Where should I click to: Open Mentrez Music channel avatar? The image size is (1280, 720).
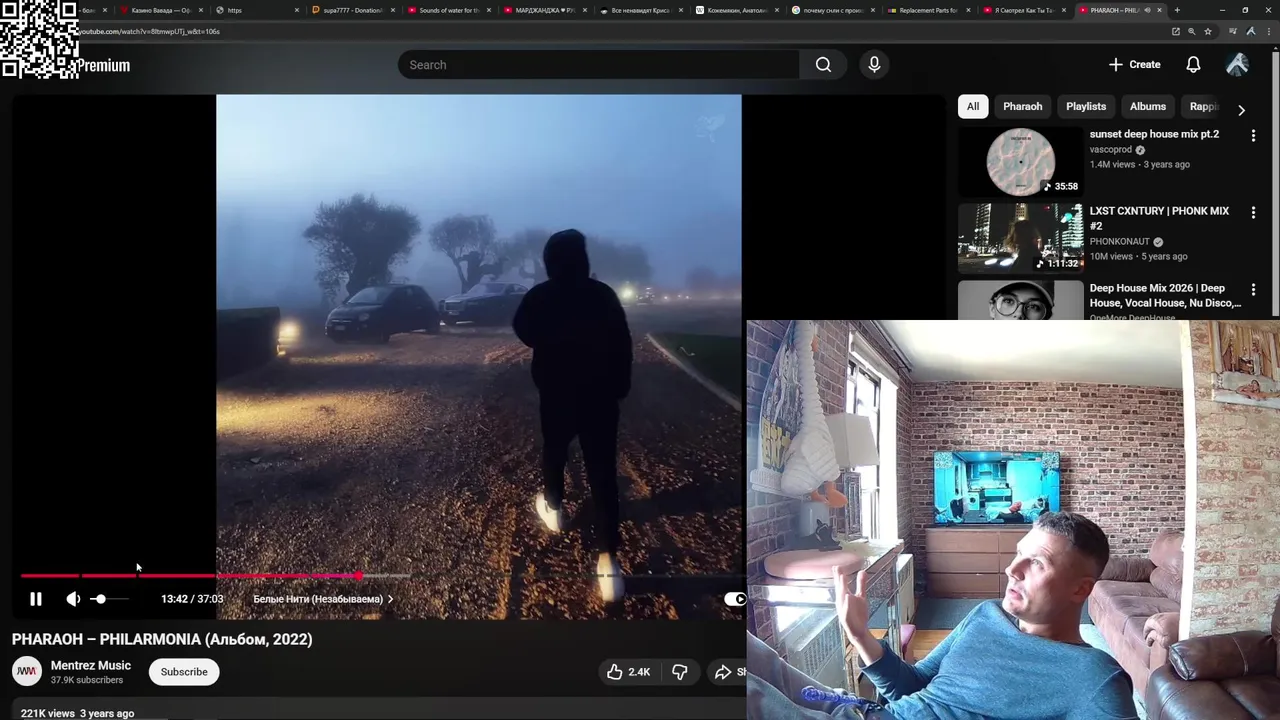27,671
